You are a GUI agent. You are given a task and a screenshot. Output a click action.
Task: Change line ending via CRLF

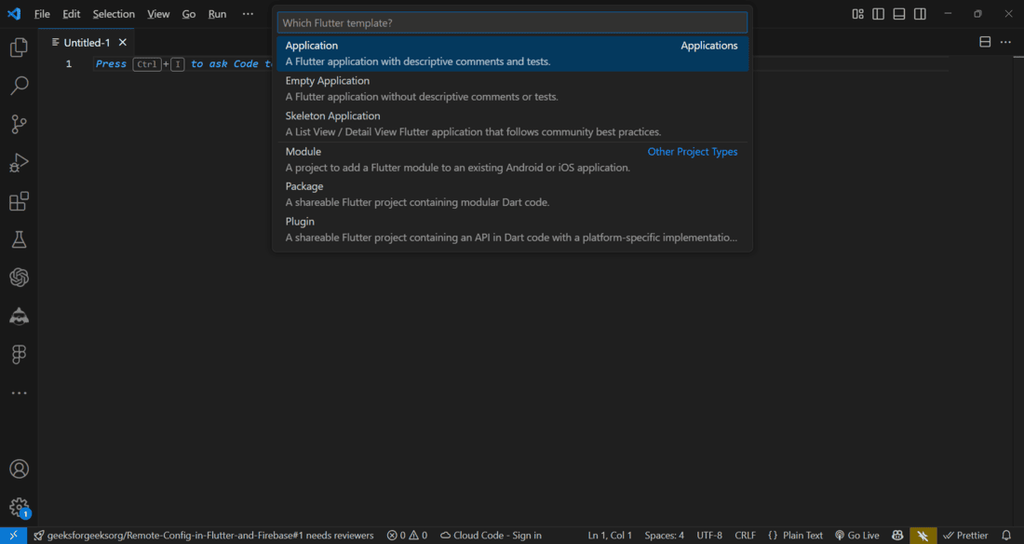tap(745, 536)
